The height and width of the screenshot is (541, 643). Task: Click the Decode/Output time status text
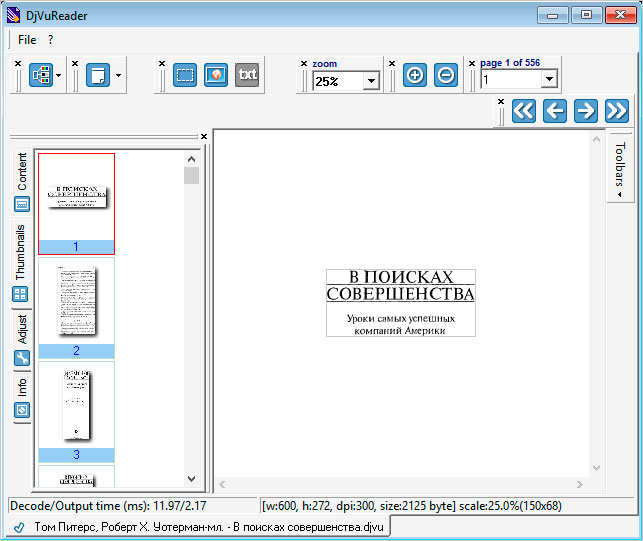coord(108,506)
